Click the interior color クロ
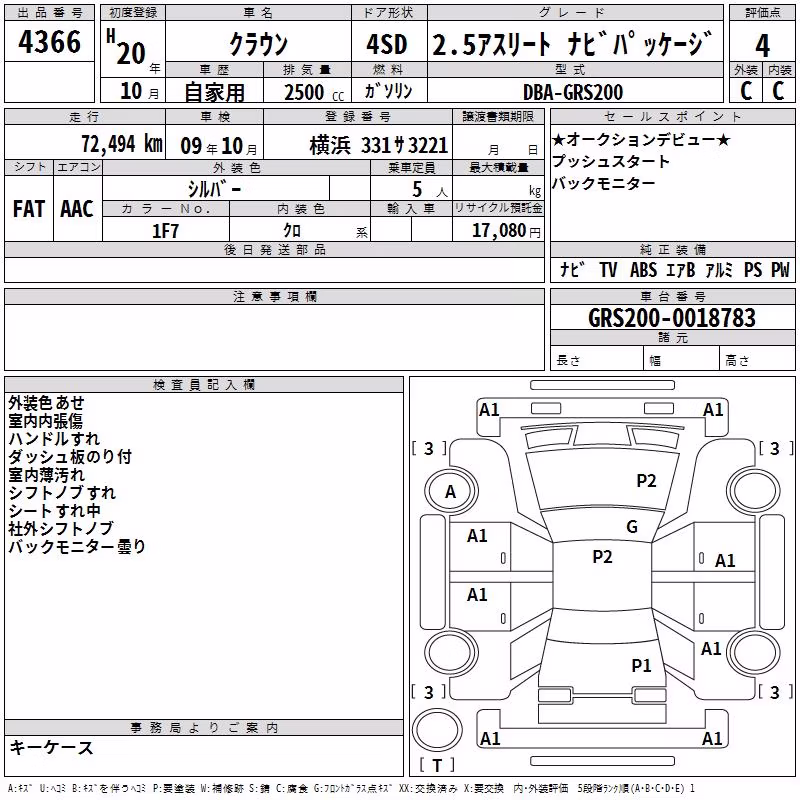This screenshot has width=800, height=800. tap(292, 231)
